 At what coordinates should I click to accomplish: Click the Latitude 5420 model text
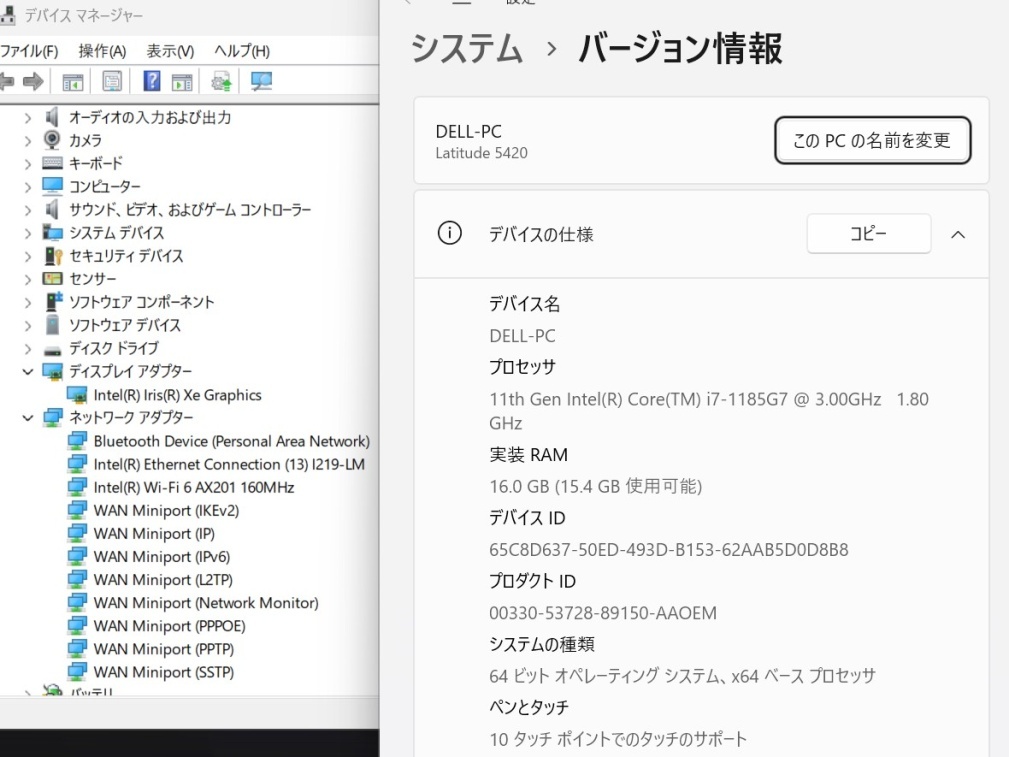click(481, 154)
